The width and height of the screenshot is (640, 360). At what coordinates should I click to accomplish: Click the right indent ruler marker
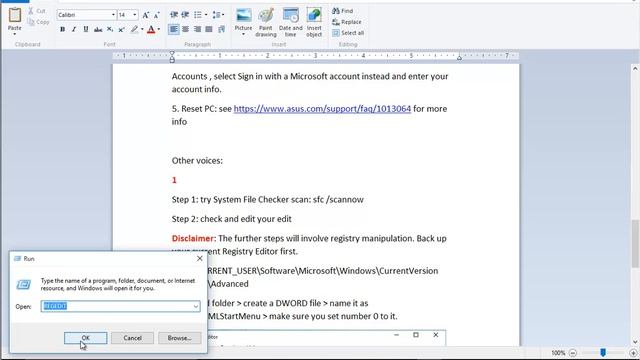[459, 58]
